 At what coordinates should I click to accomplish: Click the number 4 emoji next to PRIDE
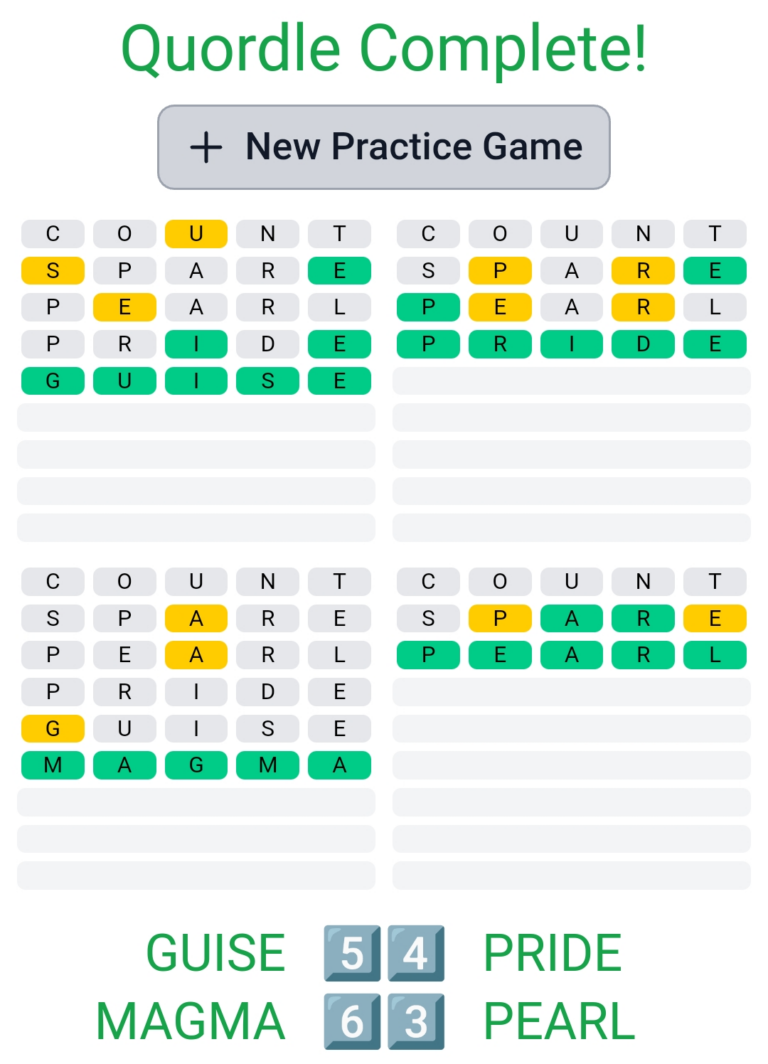point(415,952)
